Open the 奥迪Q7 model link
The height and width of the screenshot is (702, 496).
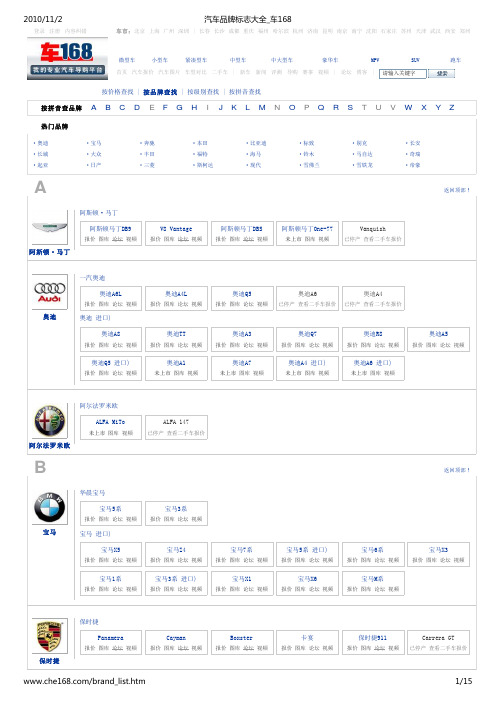(307, 334)
